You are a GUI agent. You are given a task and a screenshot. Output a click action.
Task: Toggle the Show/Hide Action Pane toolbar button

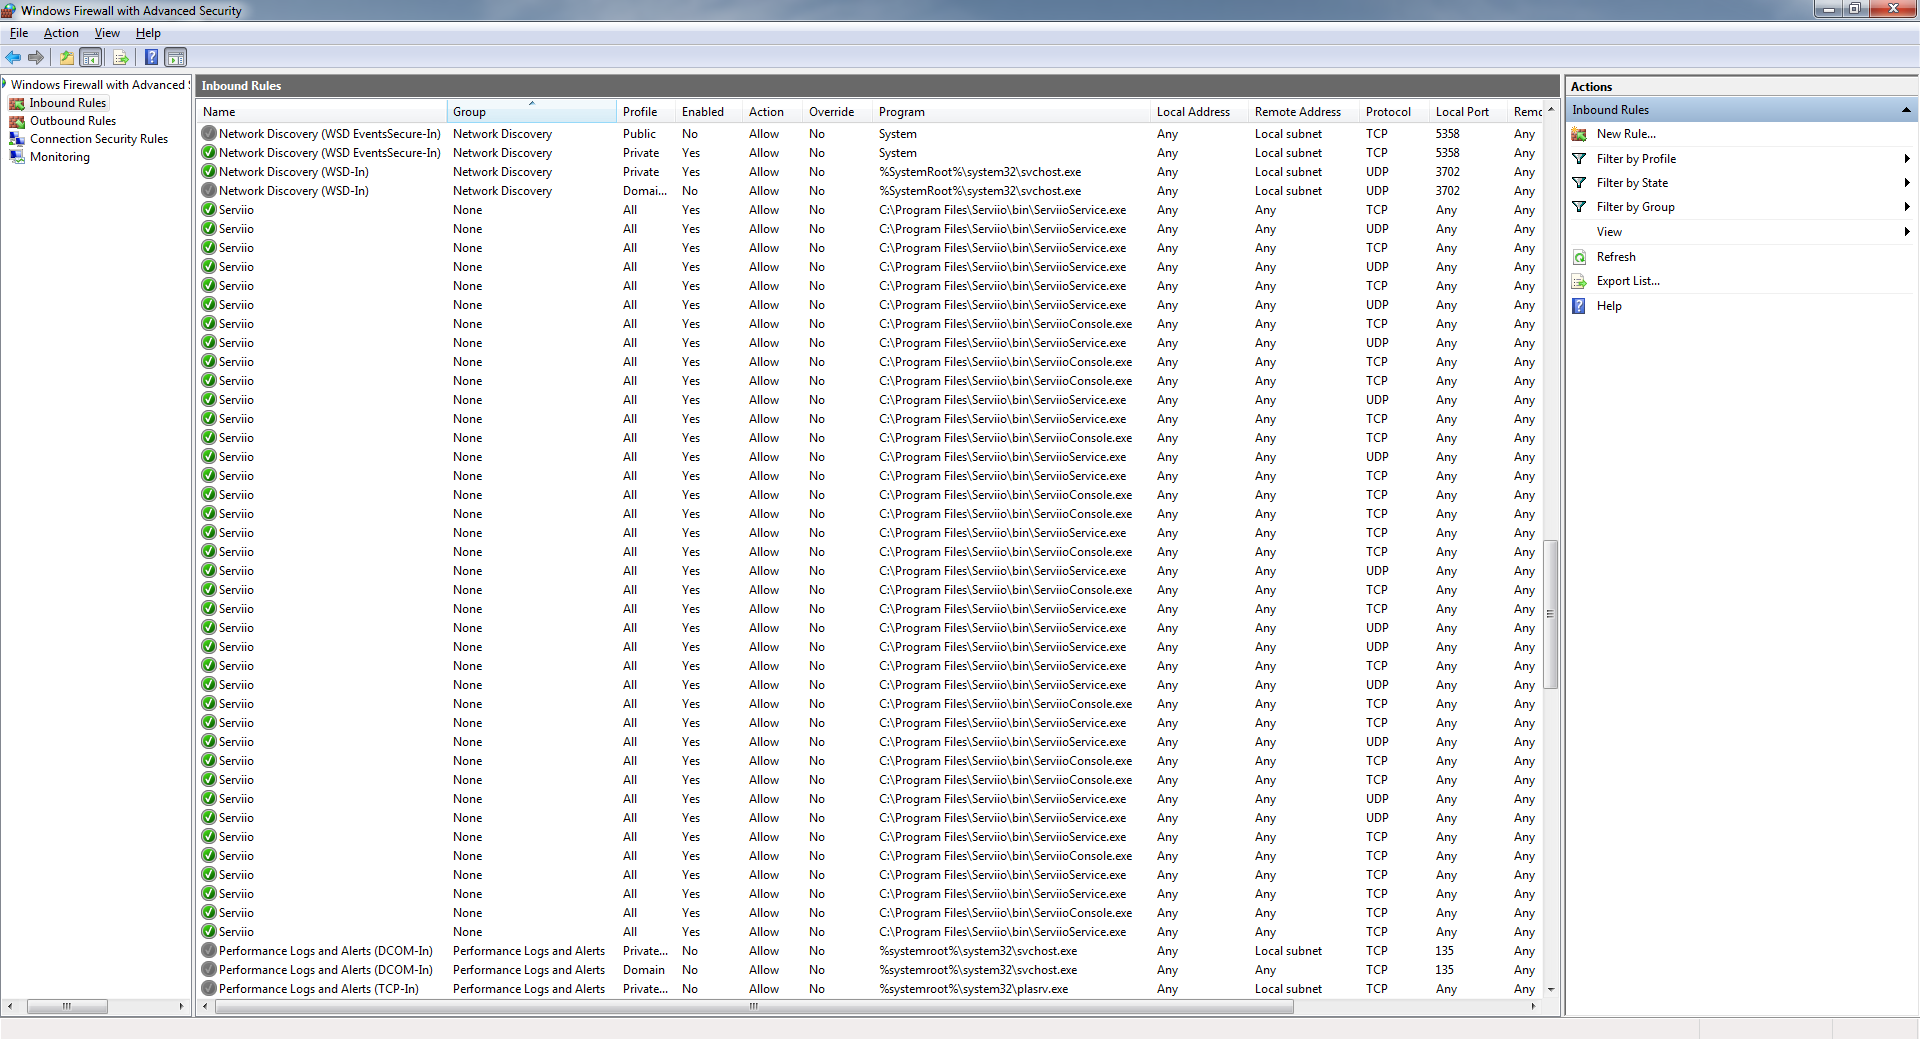[175, 58]
